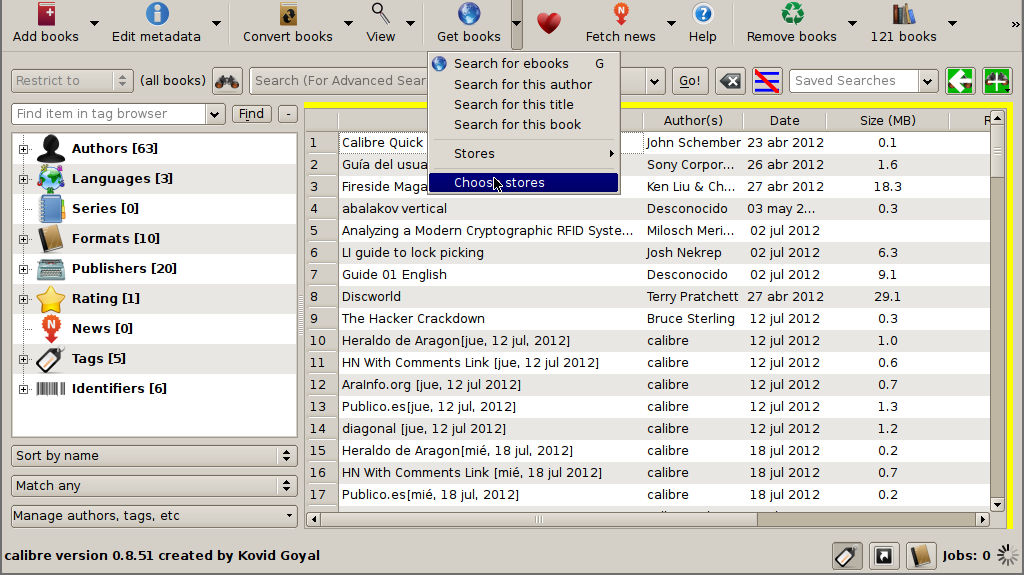
Task: Click the Fetch news icon
Action: (620, 14)
